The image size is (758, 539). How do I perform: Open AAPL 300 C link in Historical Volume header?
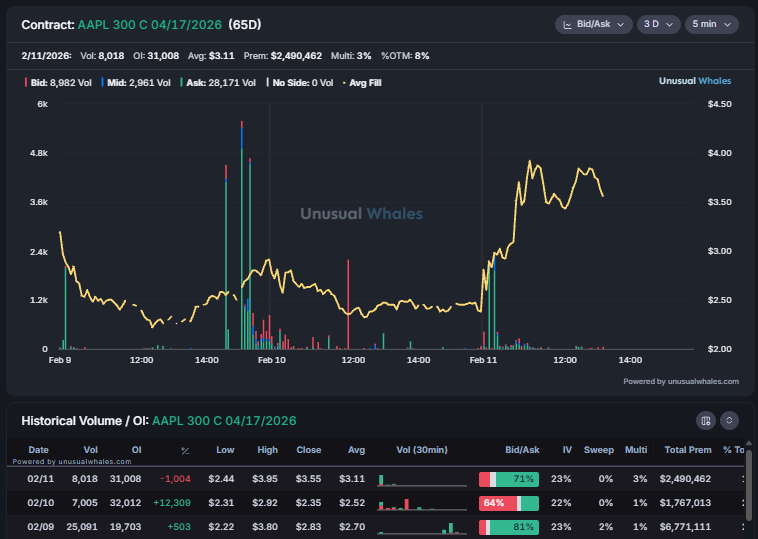click(224, 421)
